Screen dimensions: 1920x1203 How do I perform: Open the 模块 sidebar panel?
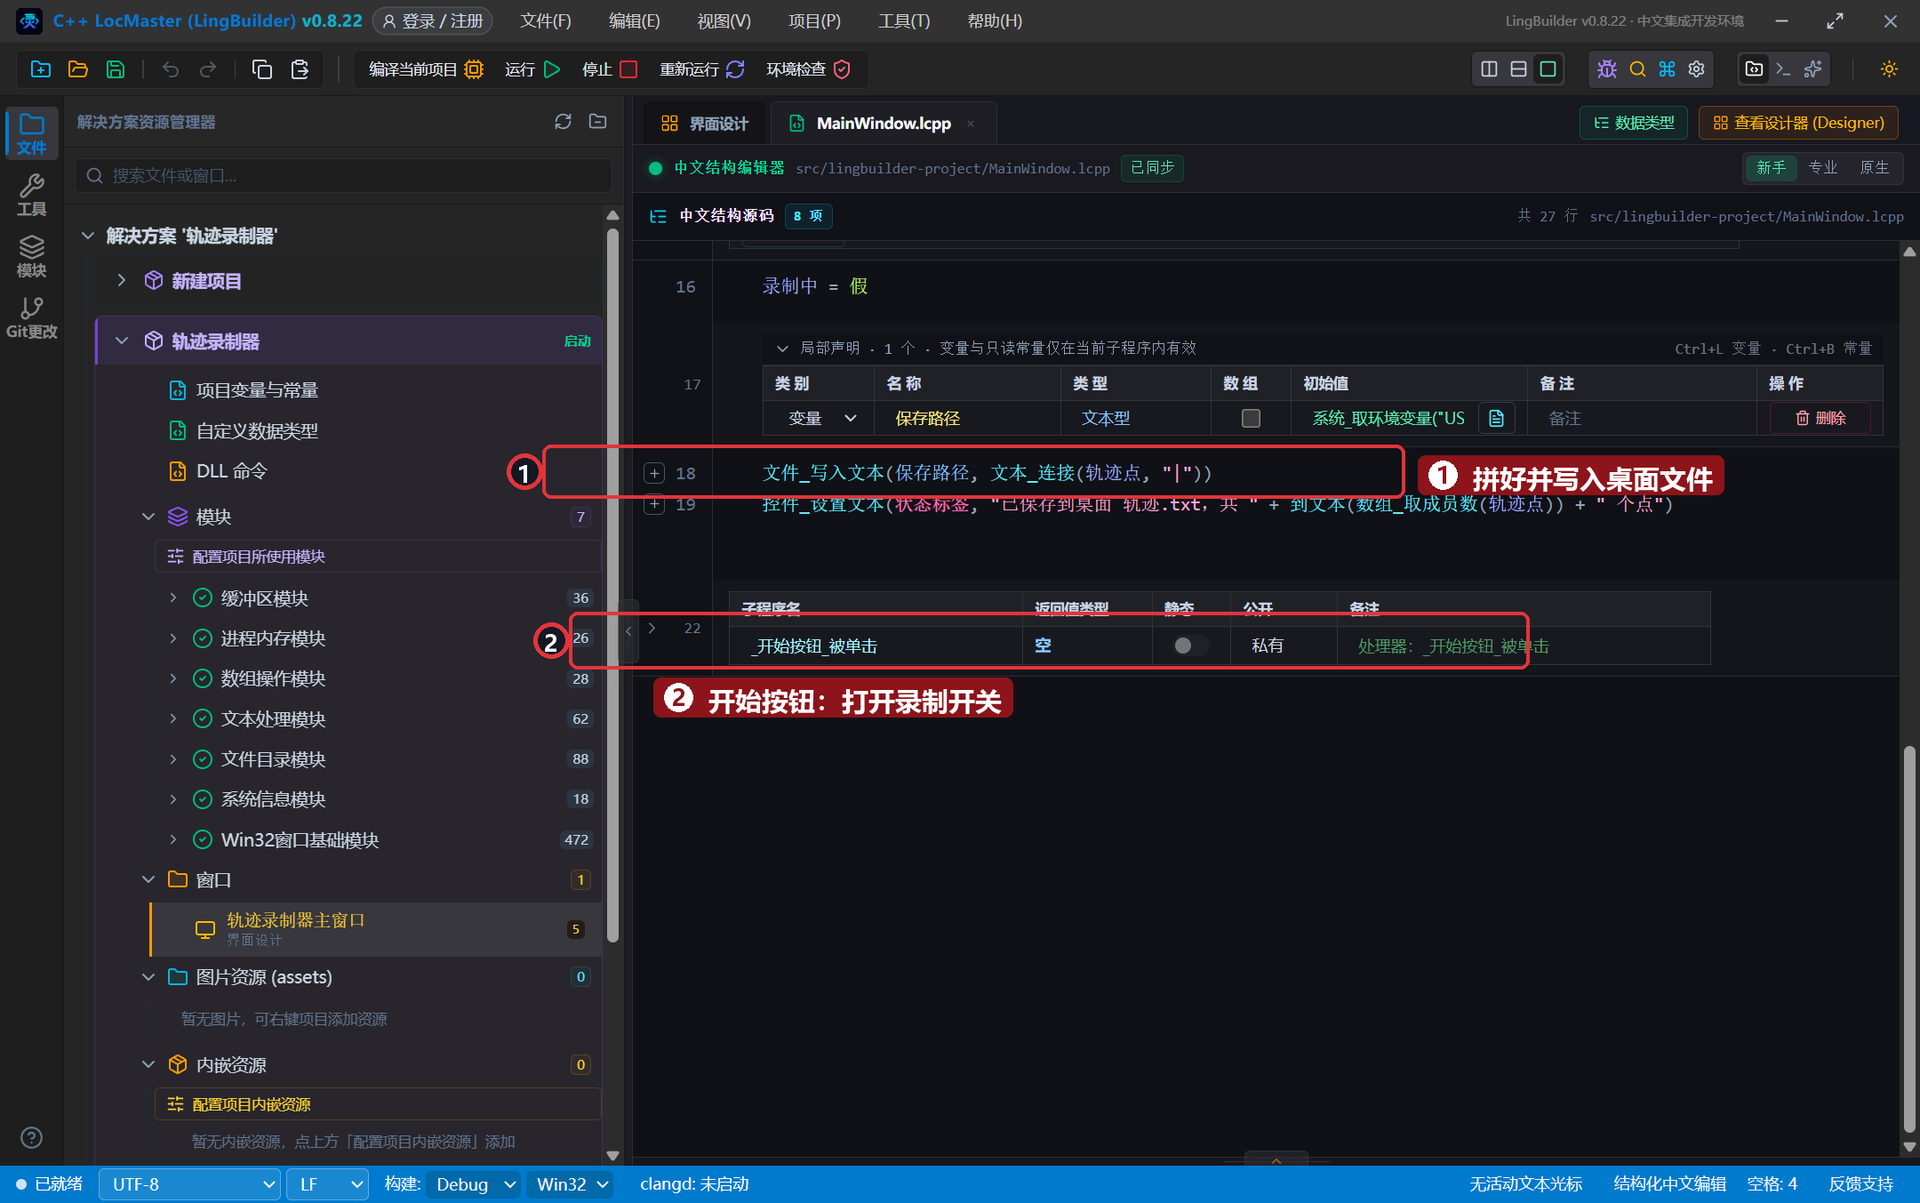31,256
